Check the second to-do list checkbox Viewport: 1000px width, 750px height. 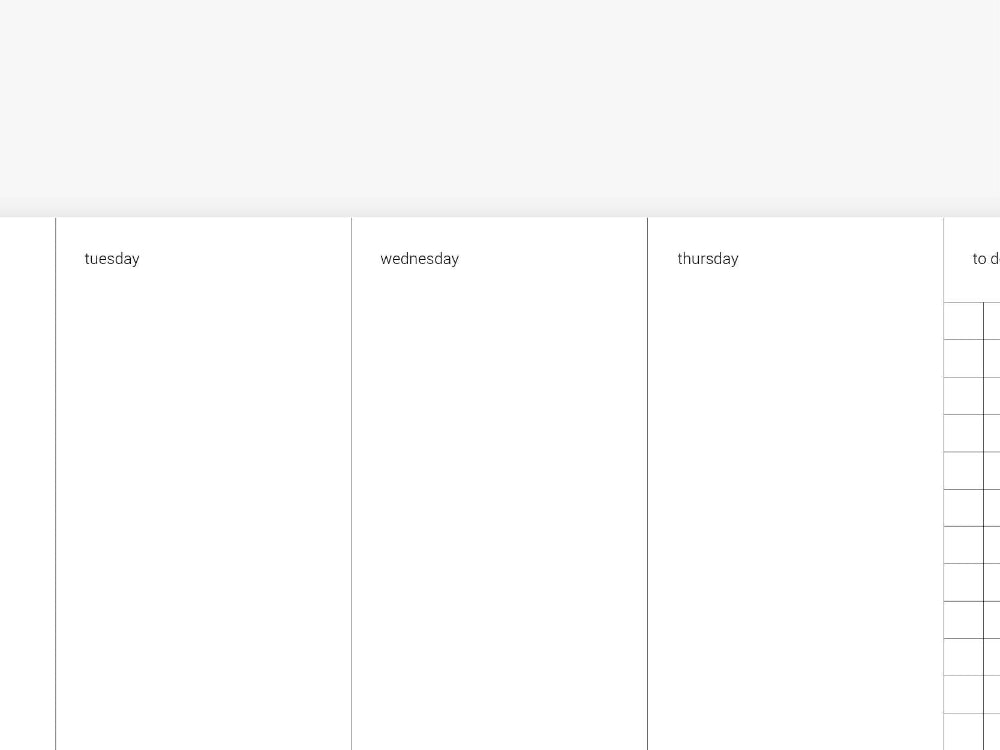tap(964, 359)
